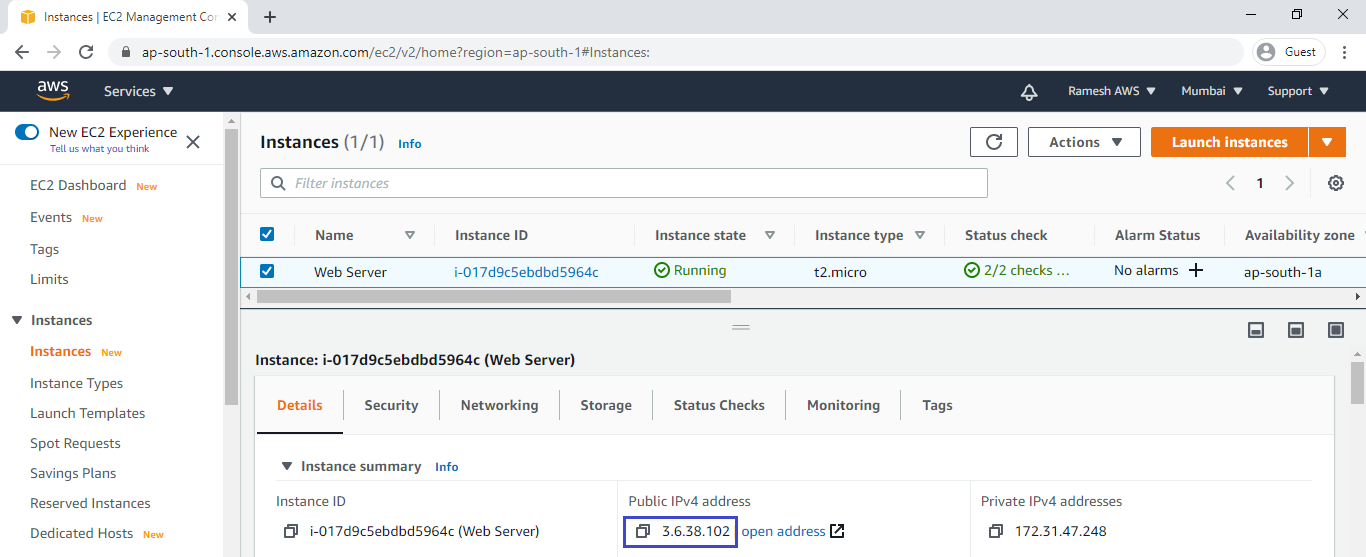Image resolution: width=1366 pixels, height=557 pixels.
Task: Click Info link next to Instance summary
Action: tap(446, 467)
